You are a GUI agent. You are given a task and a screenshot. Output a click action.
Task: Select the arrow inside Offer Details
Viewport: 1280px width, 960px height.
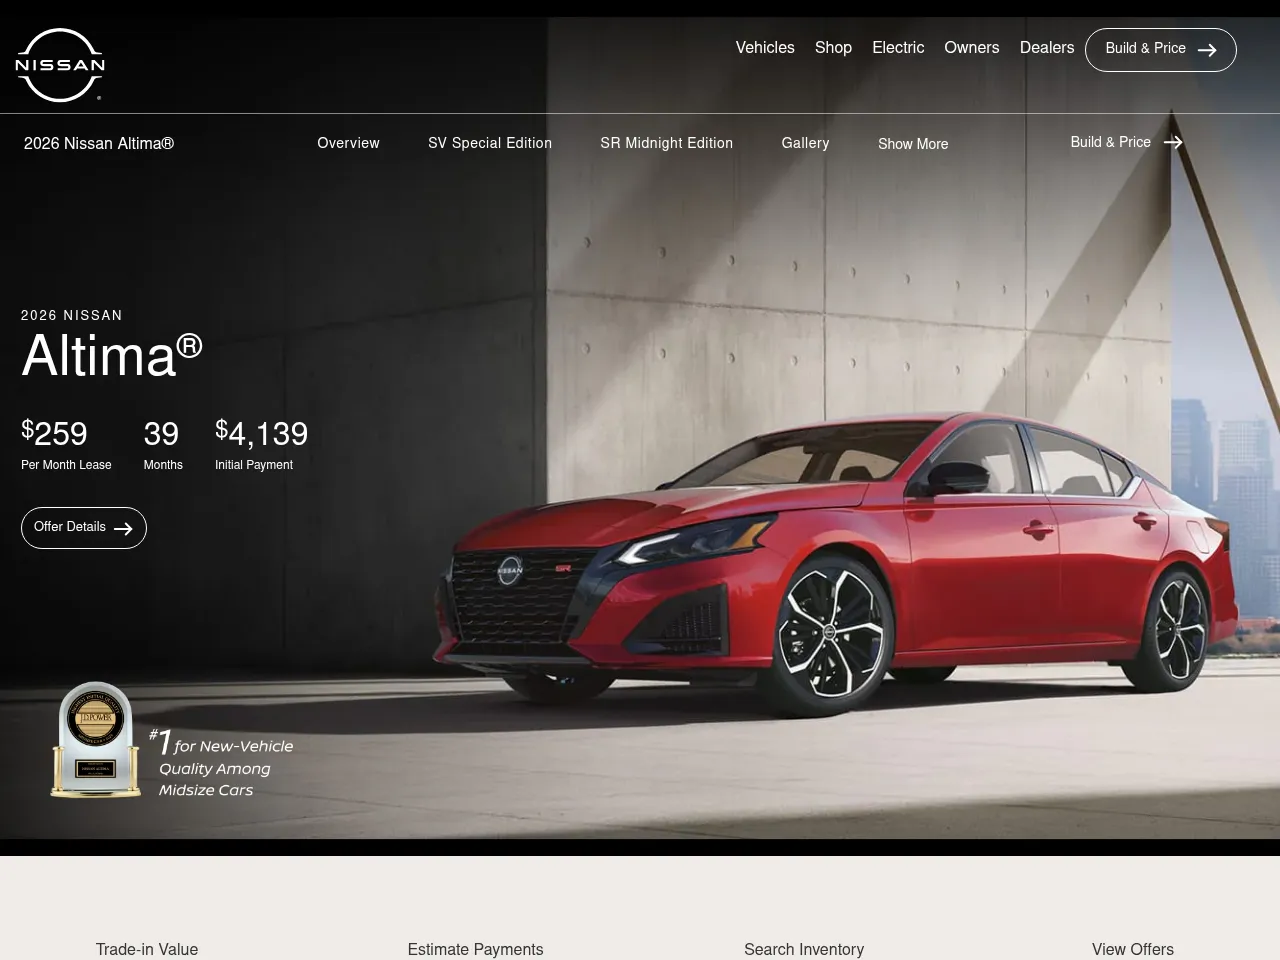point(123,528)
